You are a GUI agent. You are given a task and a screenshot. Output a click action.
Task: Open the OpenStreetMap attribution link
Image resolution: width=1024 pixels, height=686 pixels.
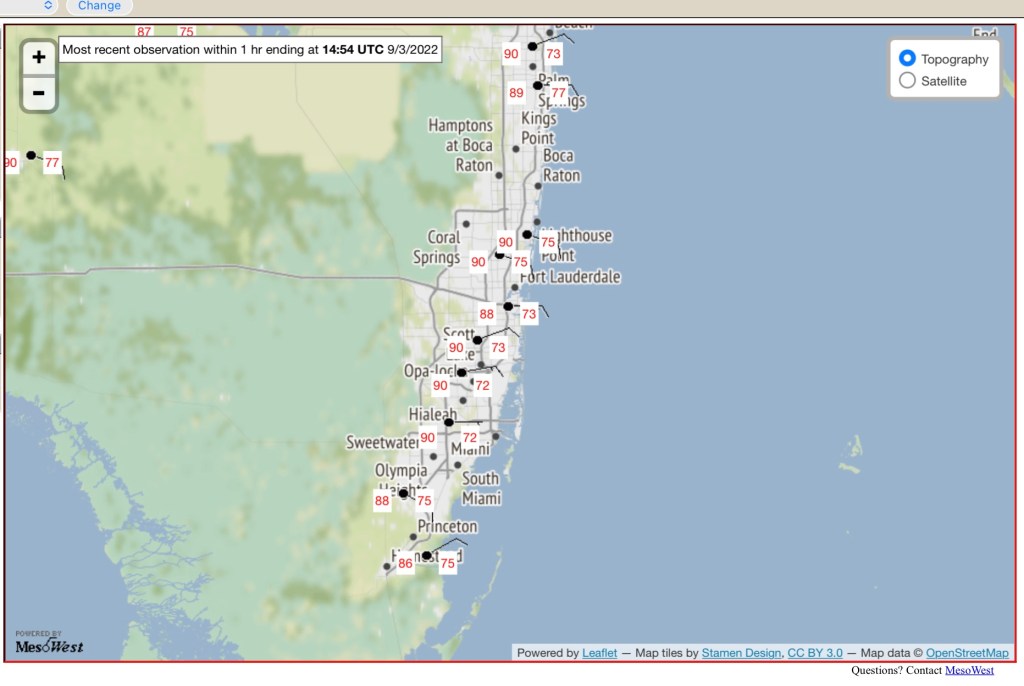[967, 653]
